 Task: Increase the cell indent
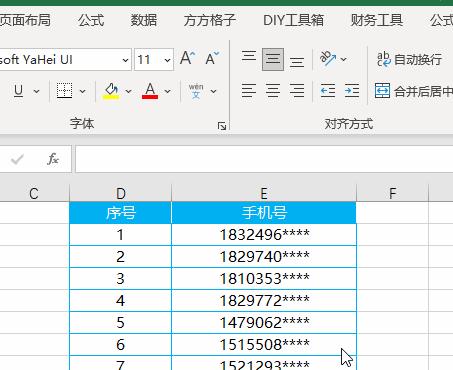(352, 90)
